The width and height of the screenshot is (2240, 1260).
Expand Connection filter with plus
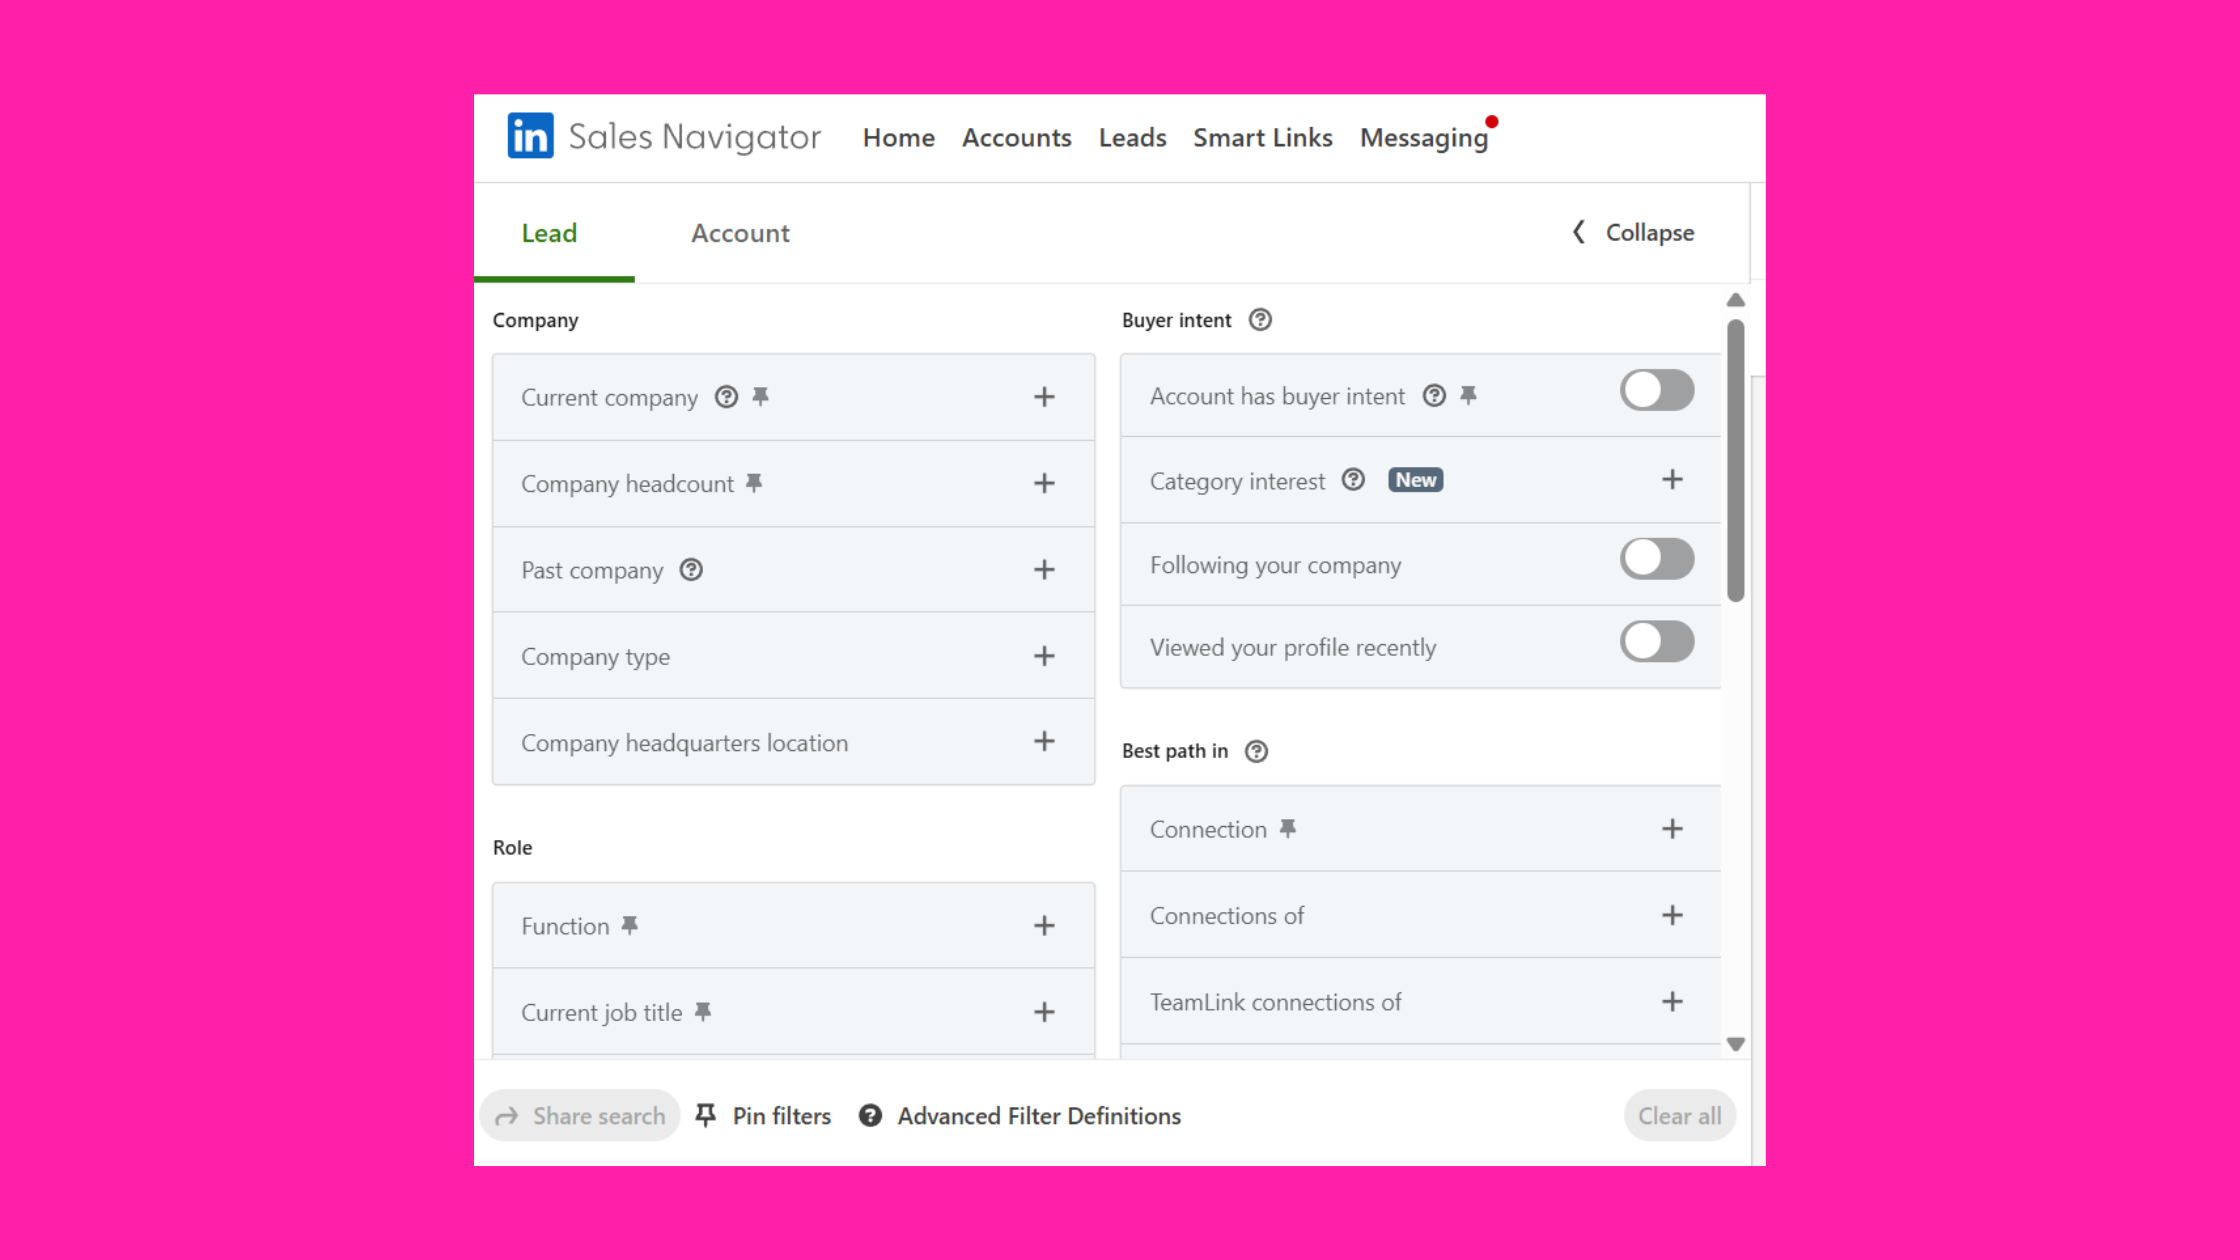pyautogui.click(x=1672, y=828)
